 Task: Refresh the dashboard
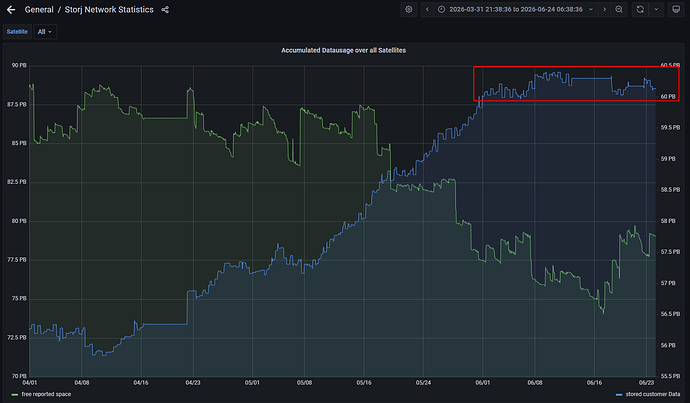(x=640, y=9)
